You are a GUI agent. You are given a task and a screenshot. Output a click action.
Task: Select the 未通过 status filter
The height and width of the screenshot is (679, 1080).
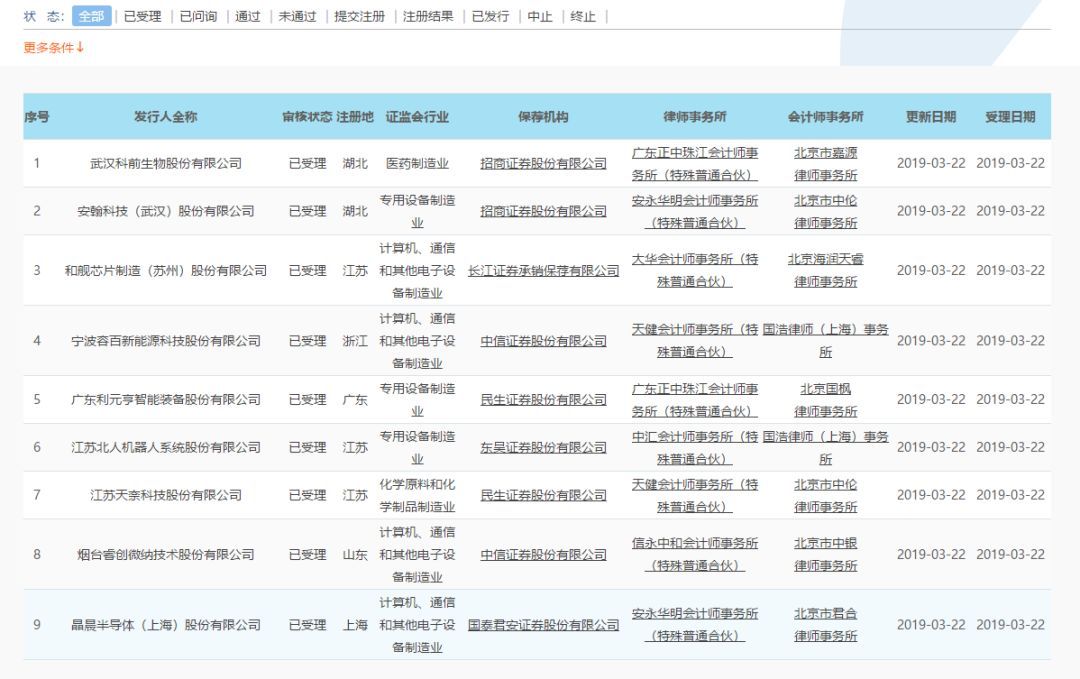click(295, 16)
